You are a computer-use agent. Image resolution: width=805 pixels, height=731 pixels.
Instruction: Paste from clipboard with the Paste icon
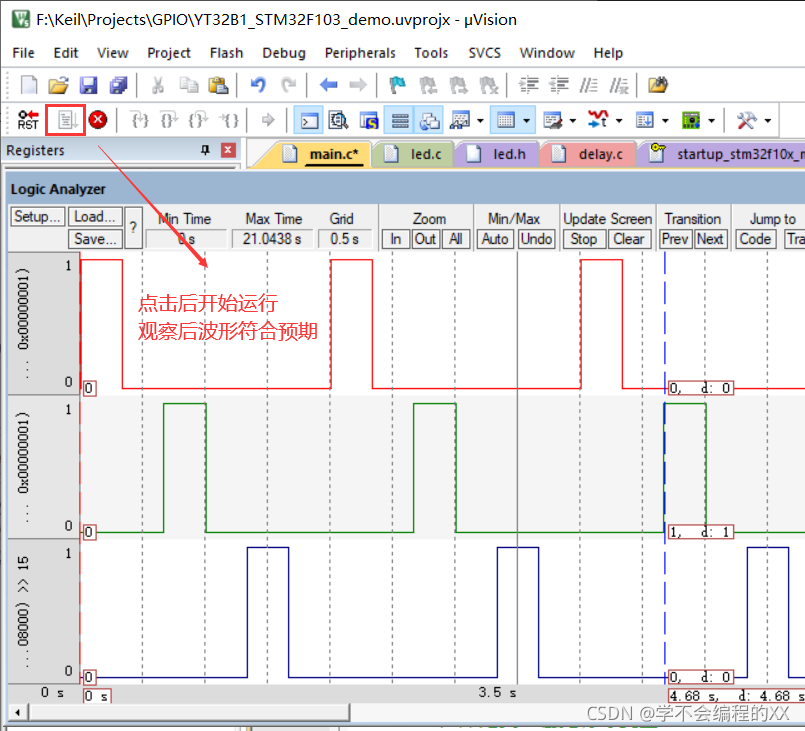pos(218,85)
